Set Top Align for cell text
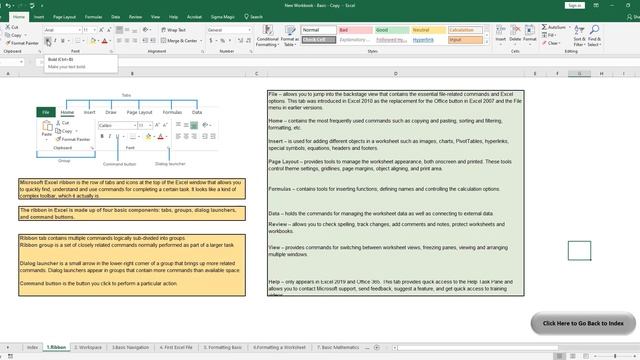This screenshot has height=360, width=640. tap(119, 30)
